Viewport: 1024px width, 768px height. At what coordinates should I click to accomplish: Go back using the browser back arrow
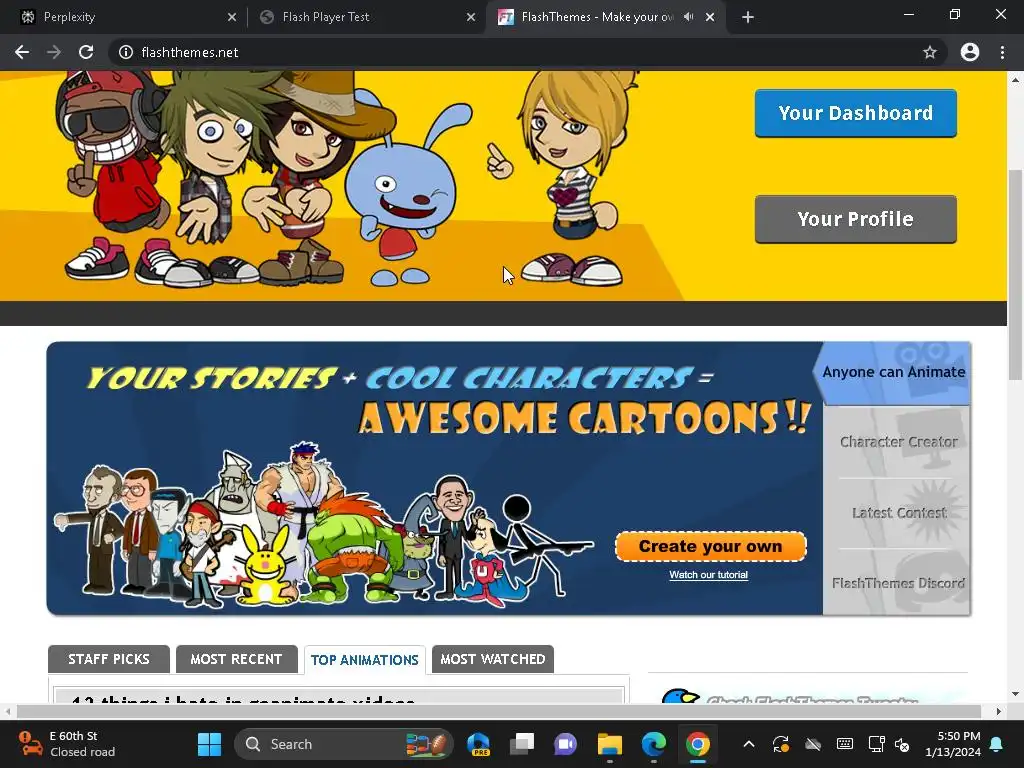pos(22,52)
